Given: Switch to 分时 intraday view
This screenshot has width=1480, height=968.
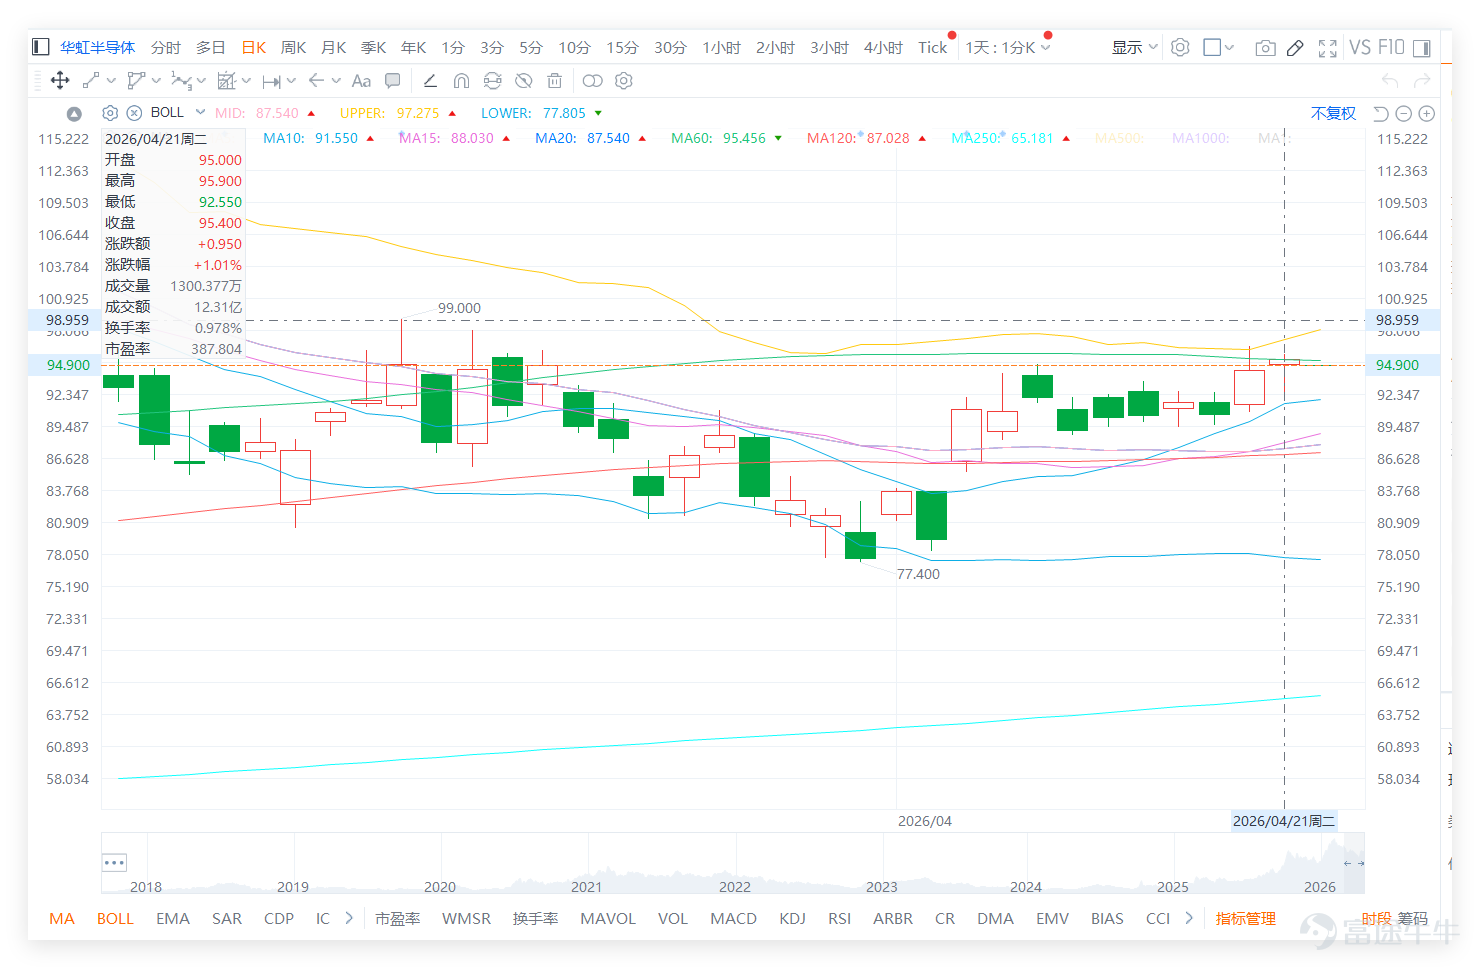Looking at the screenshot, I should tap(166, 47).
